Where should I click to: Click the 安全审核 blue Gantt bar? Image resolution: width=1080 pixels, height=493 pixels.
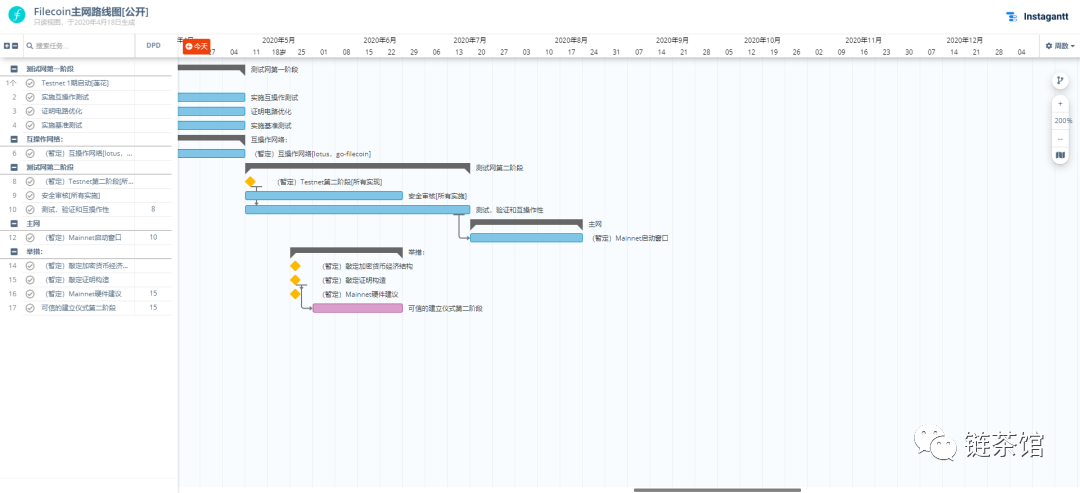click(324, 196)
